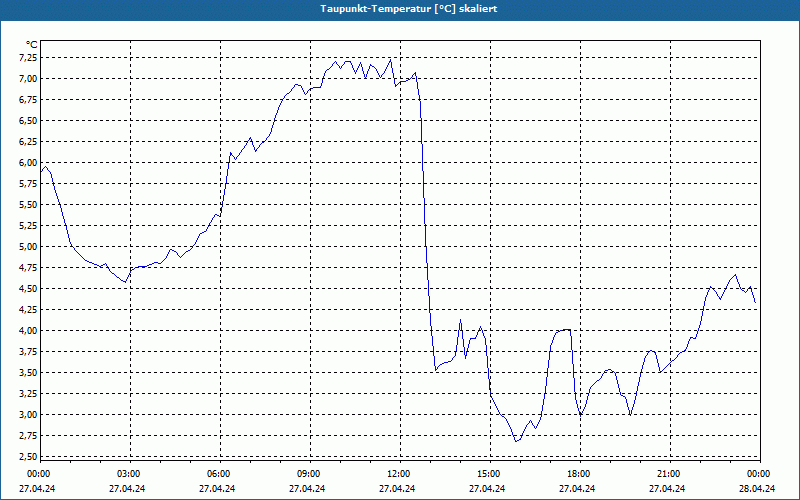Pick the 2,50 y-axis value
The height and width of the screenshot is (500, 800).
click(28, 457)
